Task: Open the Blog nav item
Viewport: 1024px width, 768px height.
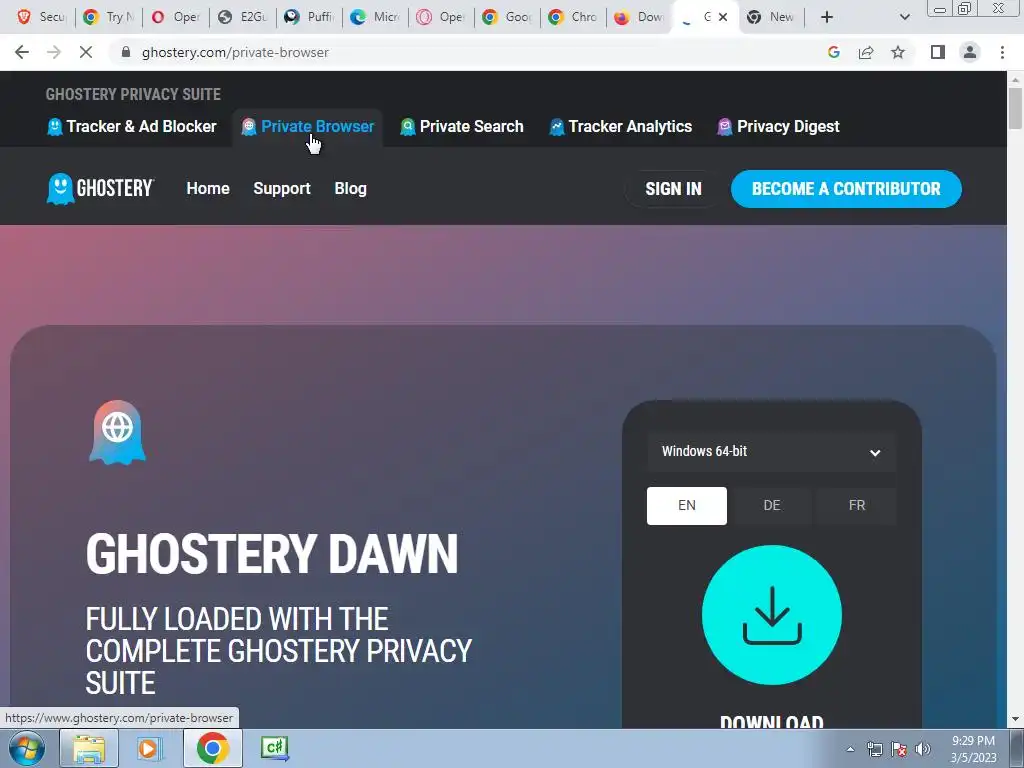Action: click(351, 189)
